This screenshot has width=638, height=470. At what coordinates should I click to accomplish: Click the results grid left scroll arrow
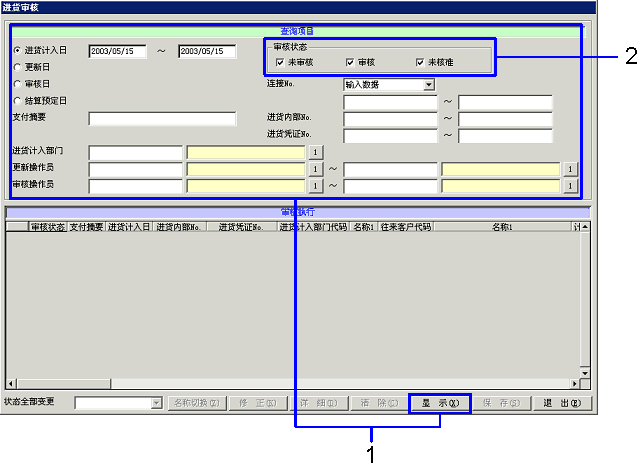click(11, 383)
